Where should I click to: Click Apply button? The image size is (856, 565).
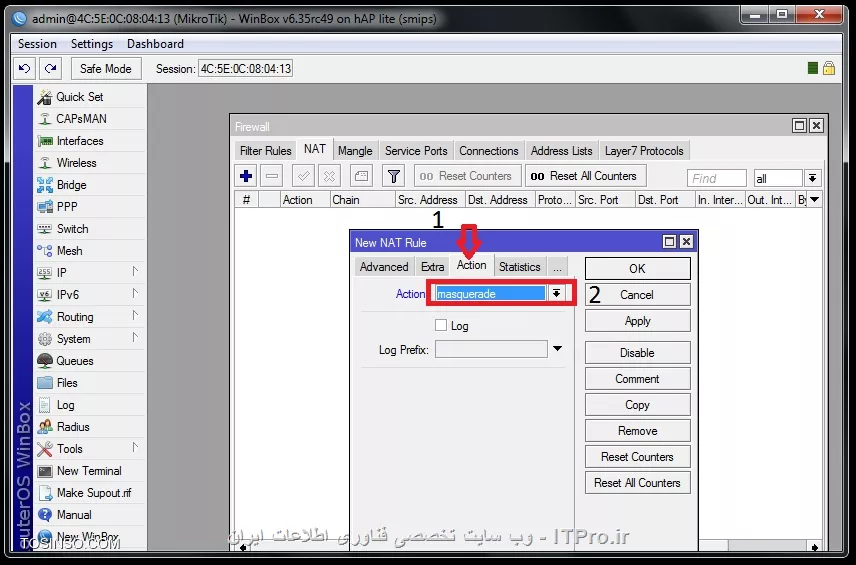[x=638, y=321]
